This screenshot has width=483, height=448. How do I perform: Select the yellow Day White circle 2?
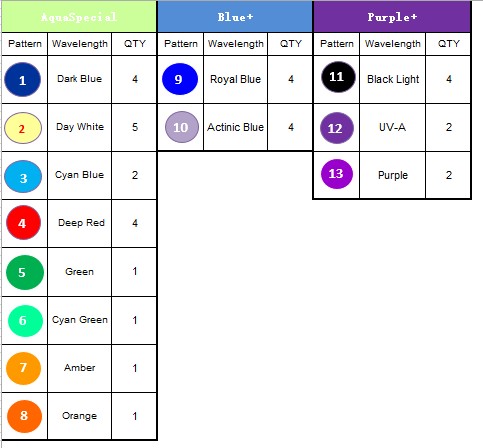point(23,128)
